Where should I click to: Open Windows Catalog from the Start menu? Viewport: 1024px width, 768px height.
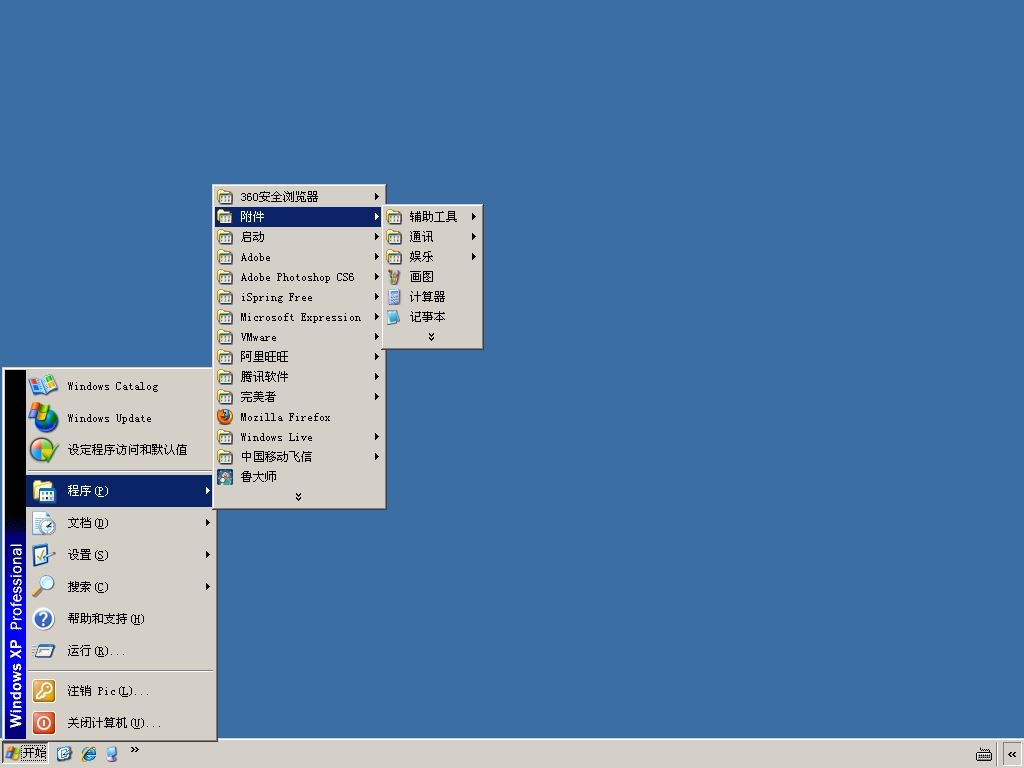click(120, 386)
